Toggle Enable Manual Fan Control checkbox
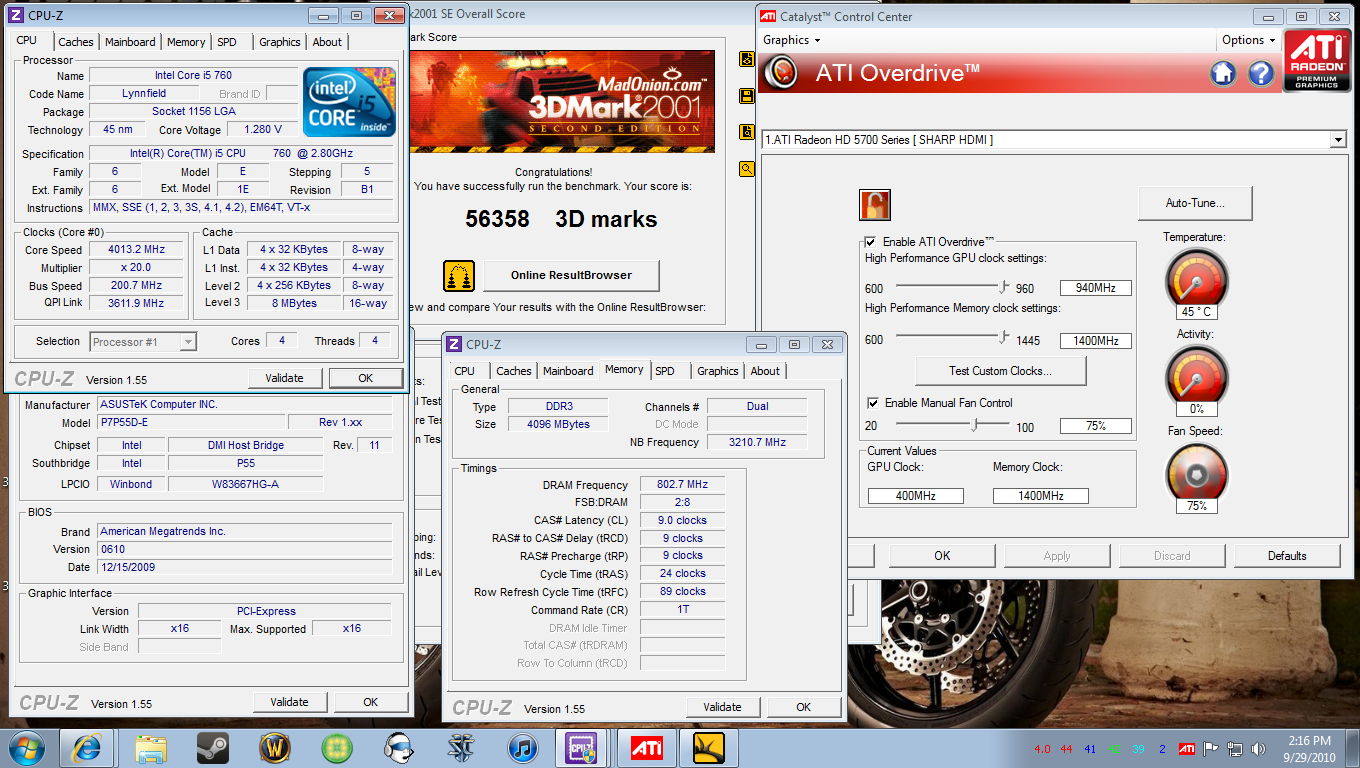The image size is (1360, 768). click(x=873, y=403)
